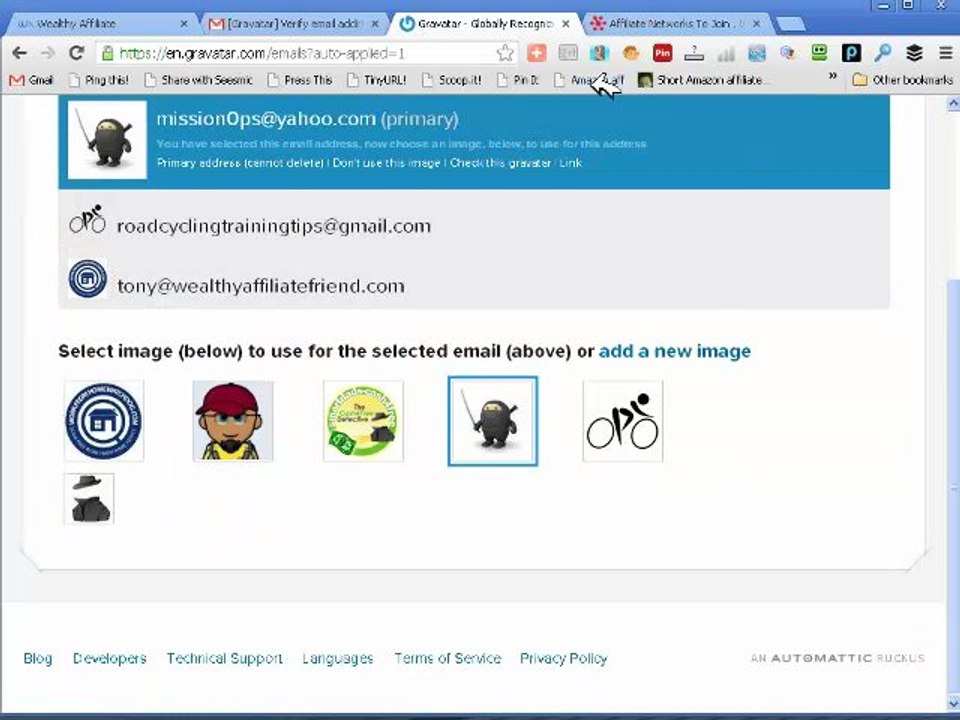Show hidden bookmarks with double chevron
Viewport: 960px width, 720px height.
[x=833, y=77]
